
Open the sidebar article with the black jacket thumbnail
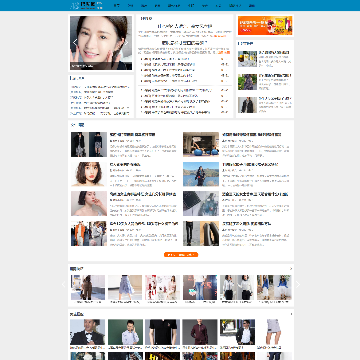pyautogui.click(x=247, y=105)
